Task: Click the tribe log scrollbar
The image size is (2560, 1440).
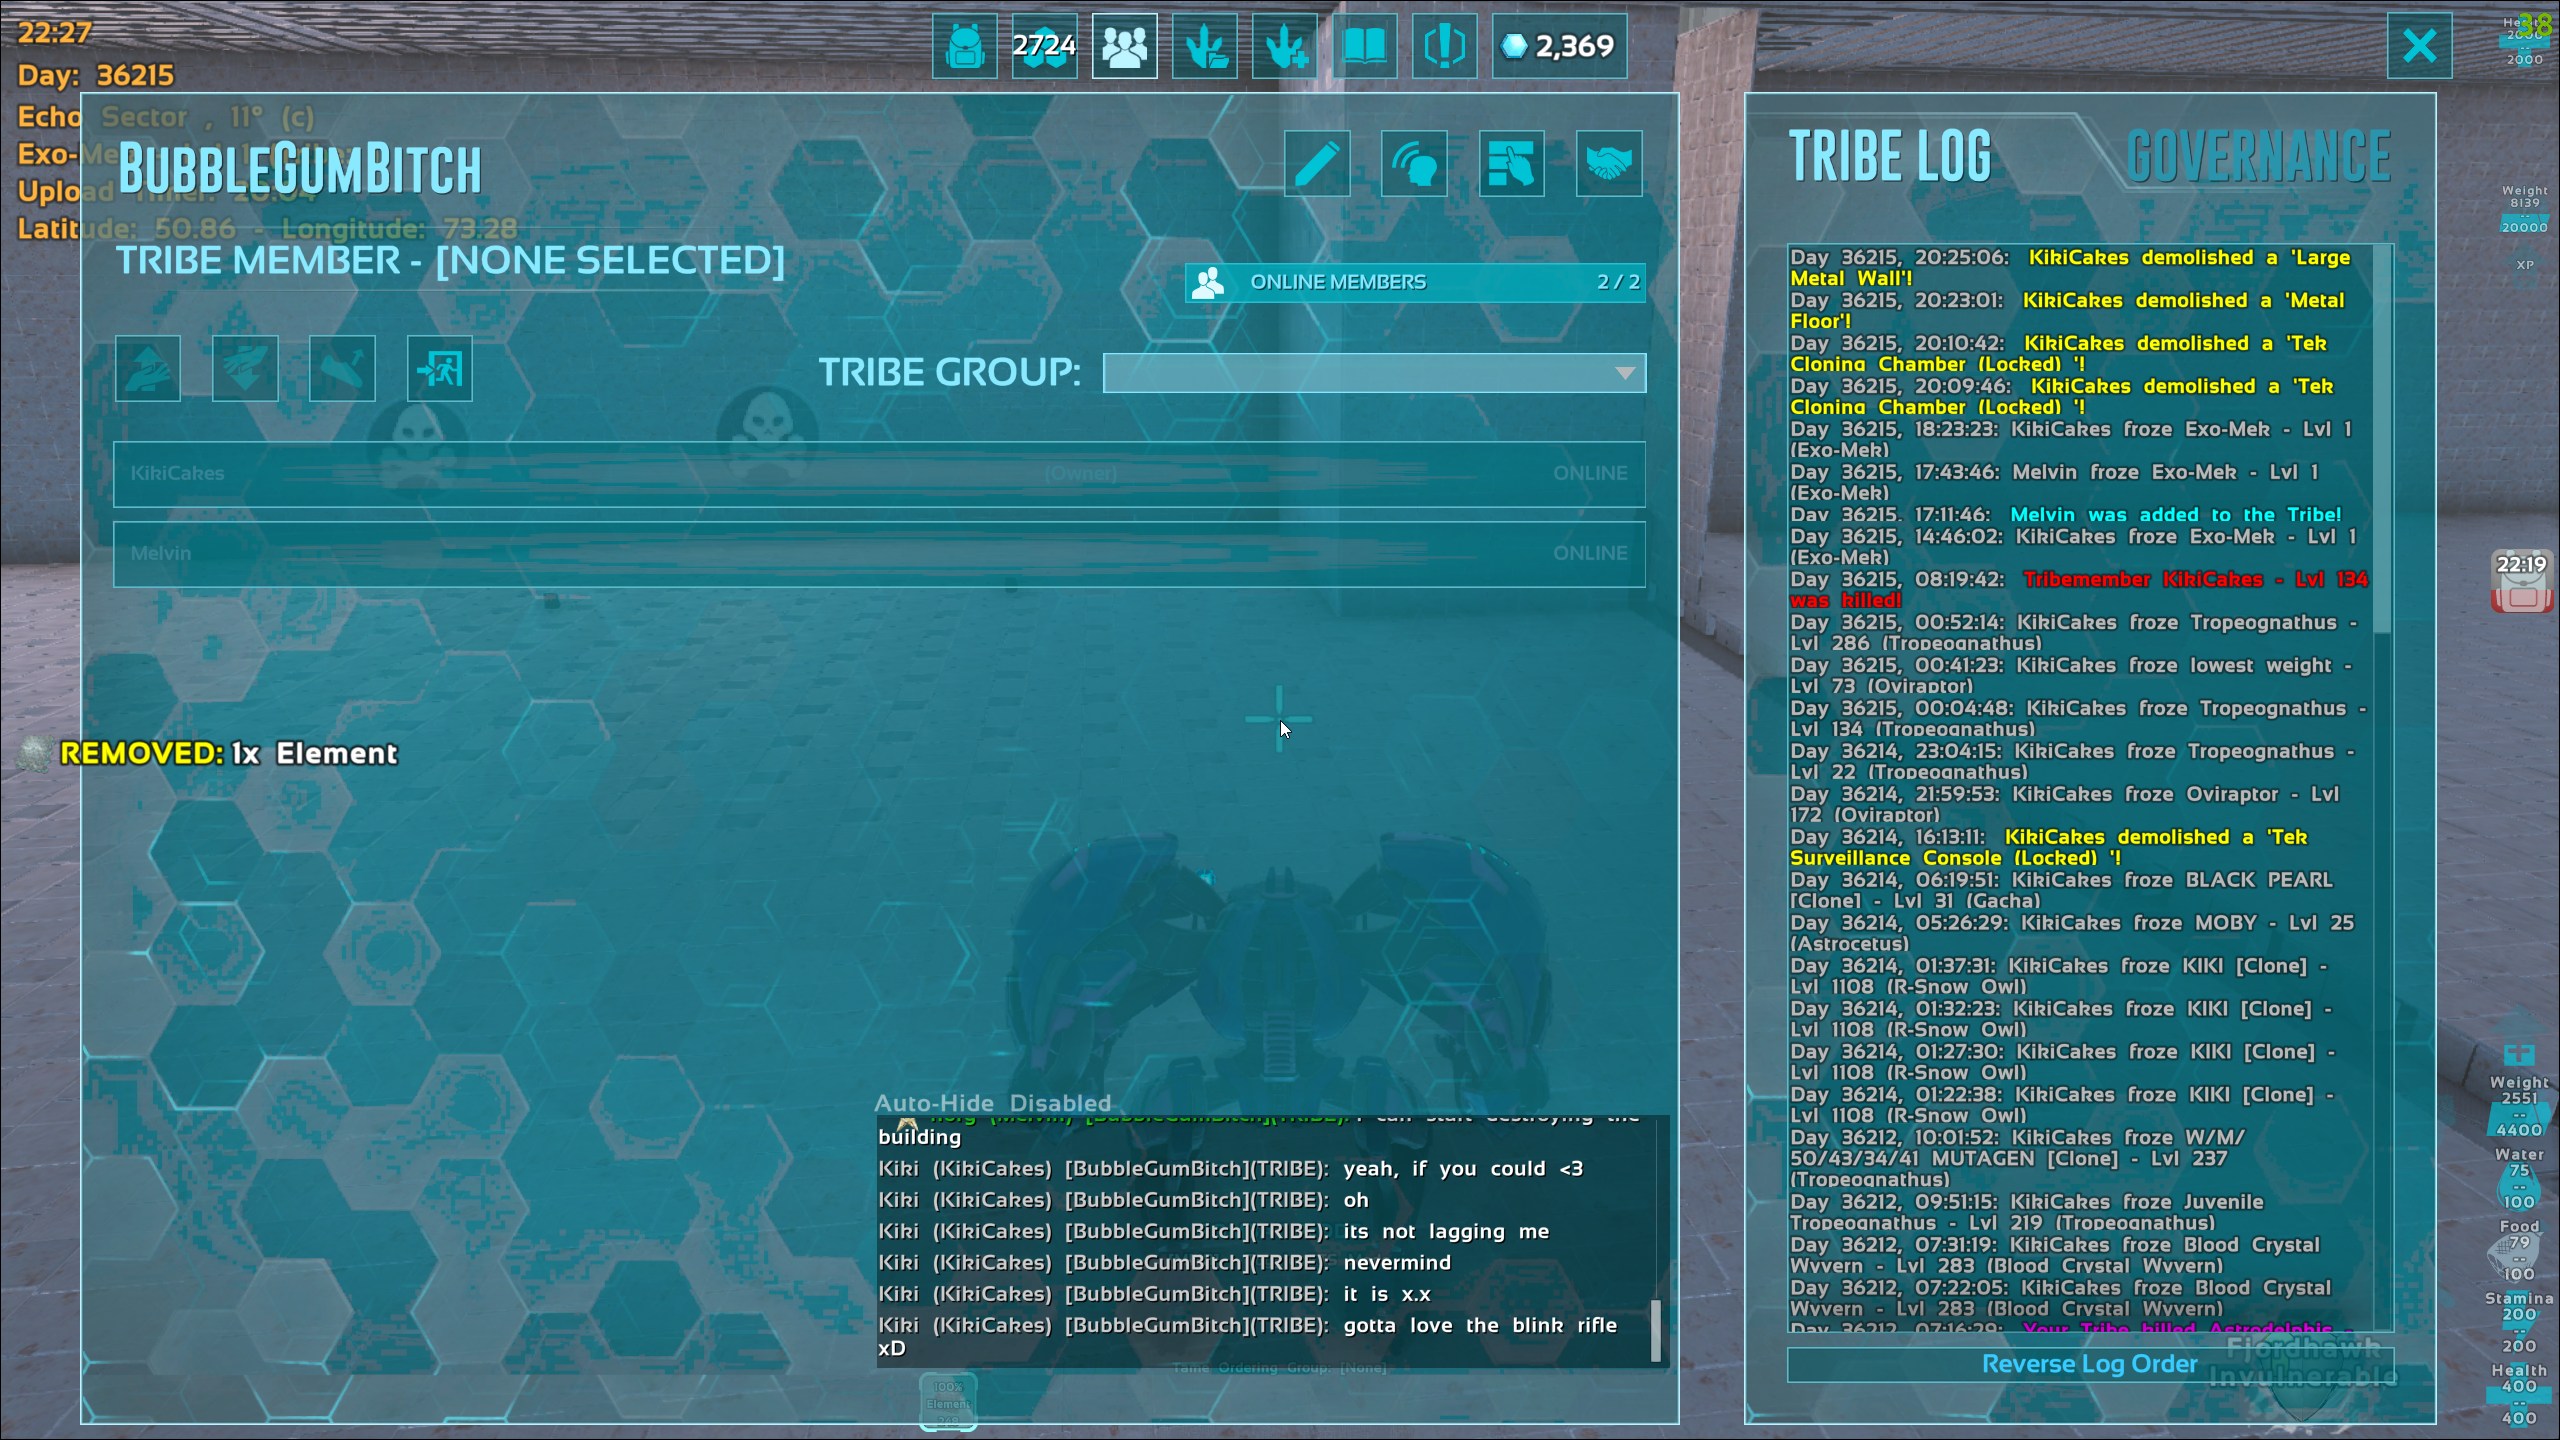Action: [2383, 440]
